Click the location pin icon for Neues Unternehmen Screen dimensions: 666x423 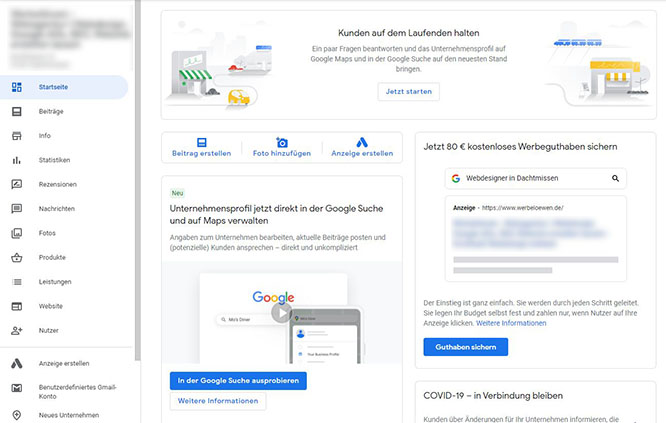[x=17, y=415]
